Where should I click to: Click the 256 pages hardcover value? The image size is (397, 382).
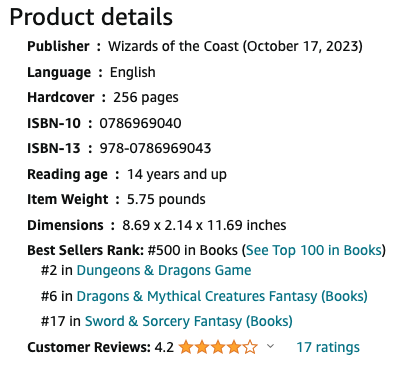point(146,97)
